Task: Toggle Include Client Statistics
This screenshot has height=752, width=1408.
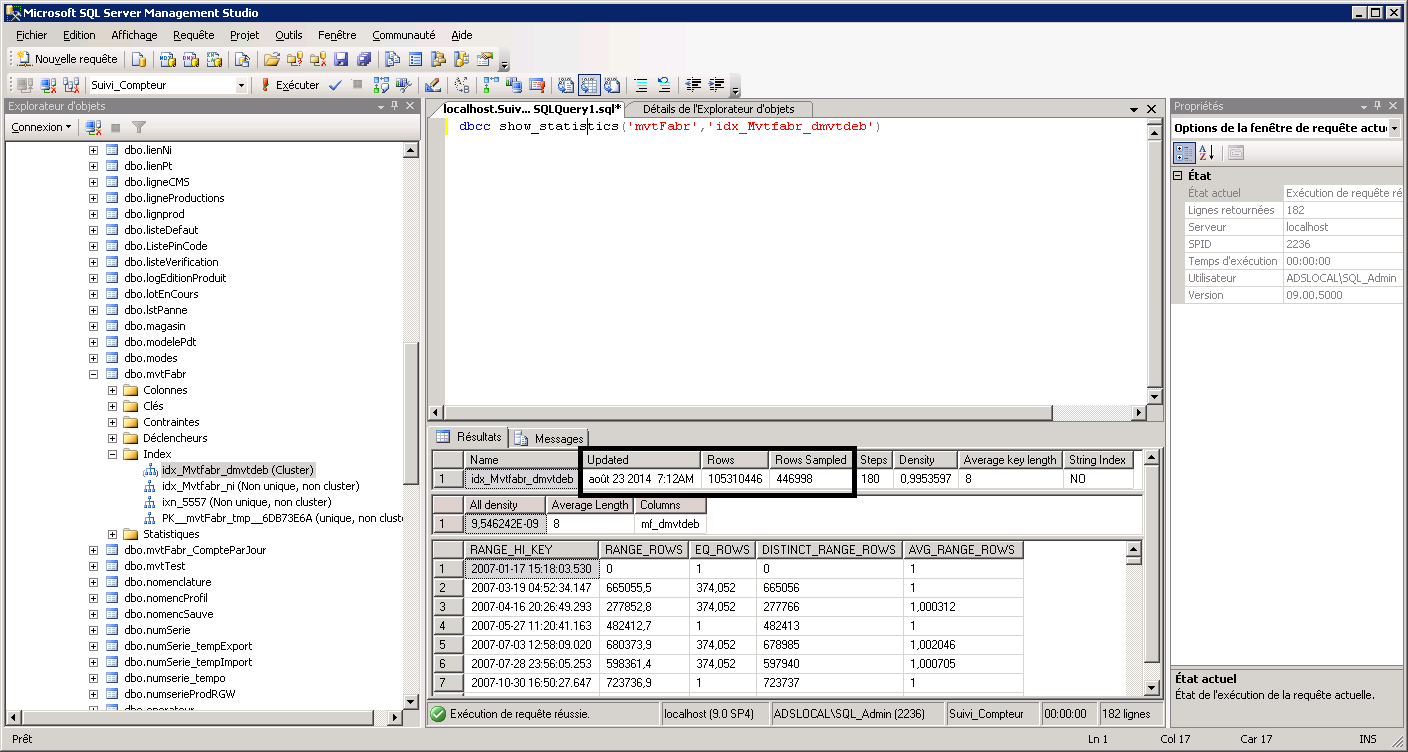Action: [514, 85]
